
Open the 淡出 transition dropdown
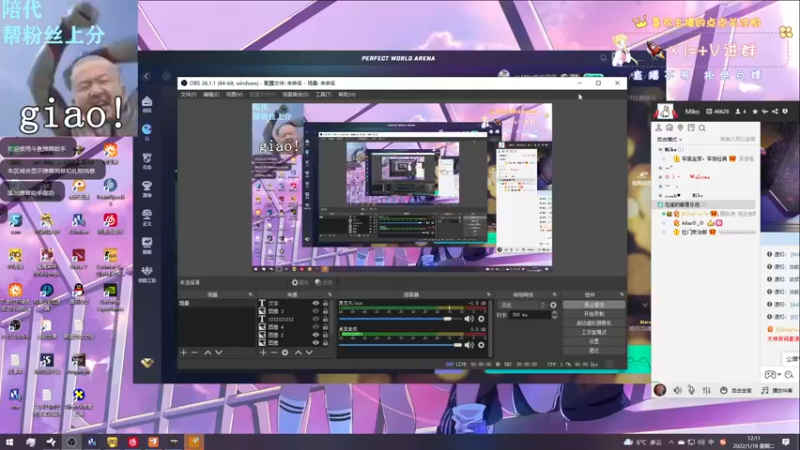tap(522, 305)
